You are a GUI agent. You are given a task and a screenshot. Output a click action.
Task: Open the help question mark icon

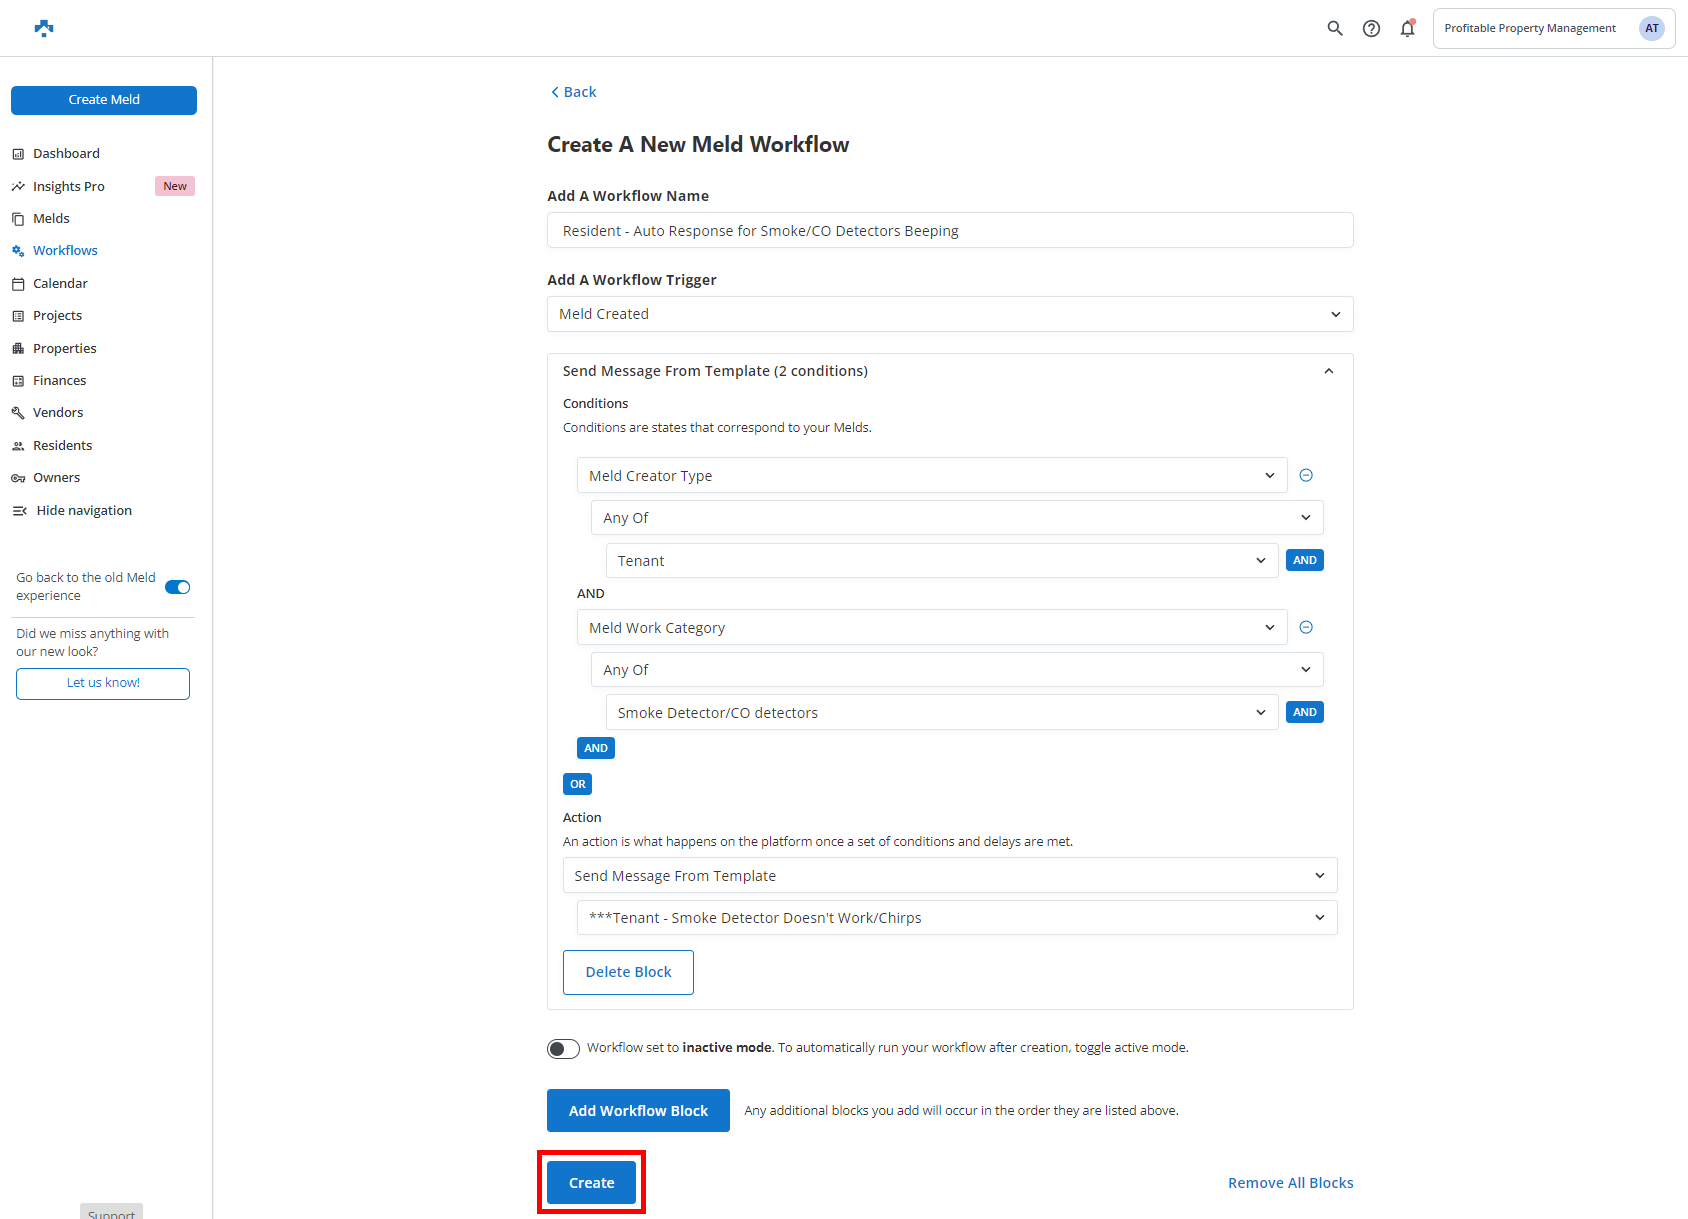[x=1371, y=28]
